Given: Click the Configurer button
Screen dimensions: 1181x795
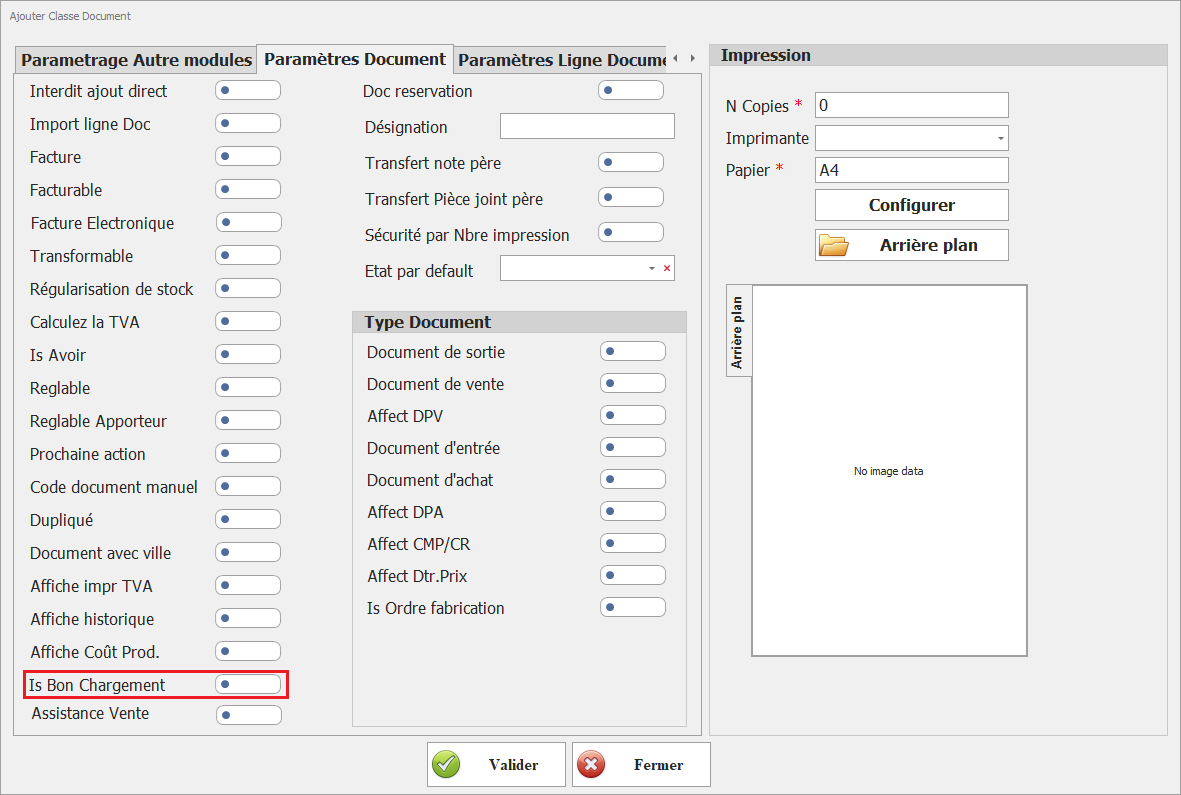Looking at the screenshot, I should point(911,205).
